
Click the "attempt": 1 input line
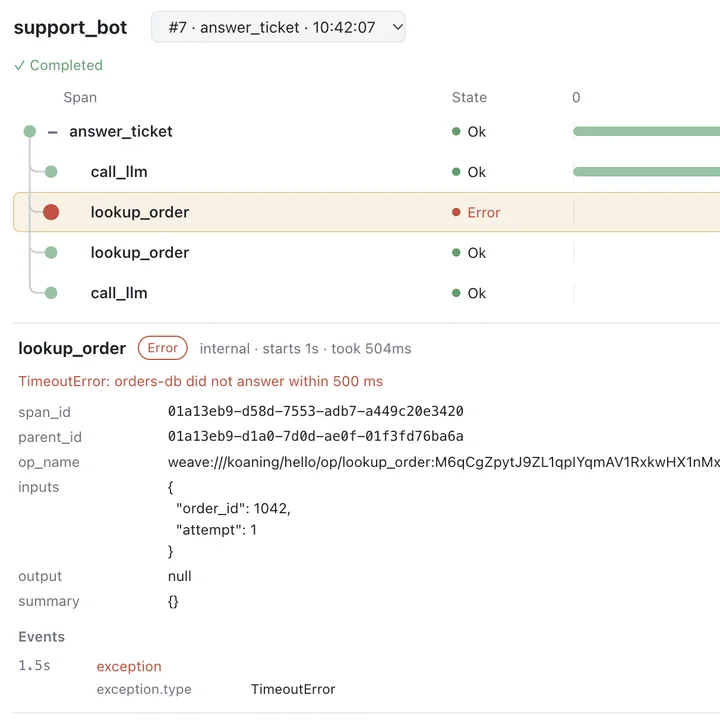pos(216,530)
